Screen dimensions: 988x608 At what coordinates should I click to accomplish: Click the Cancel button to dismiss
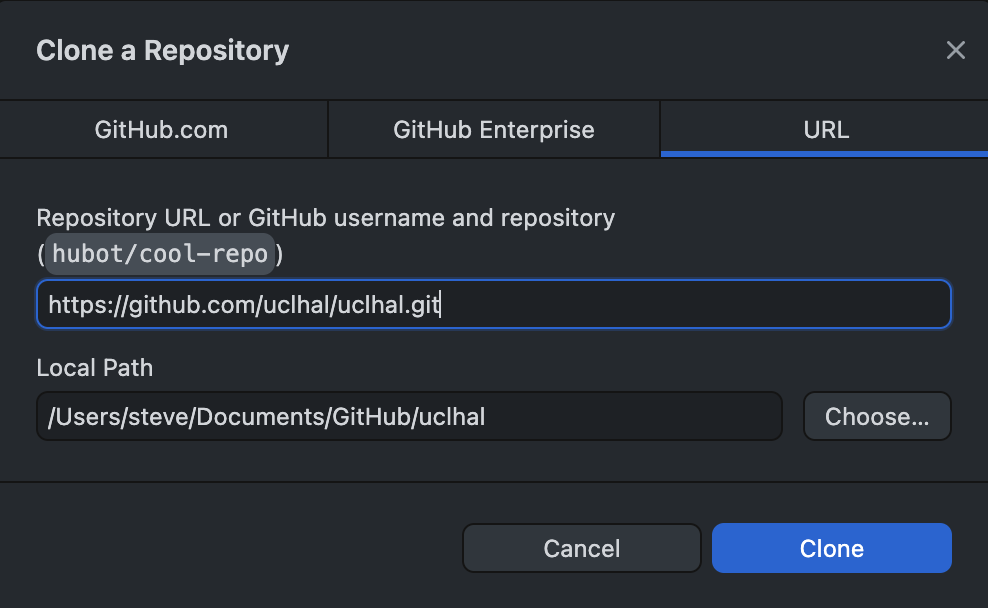tap(581, 548)
